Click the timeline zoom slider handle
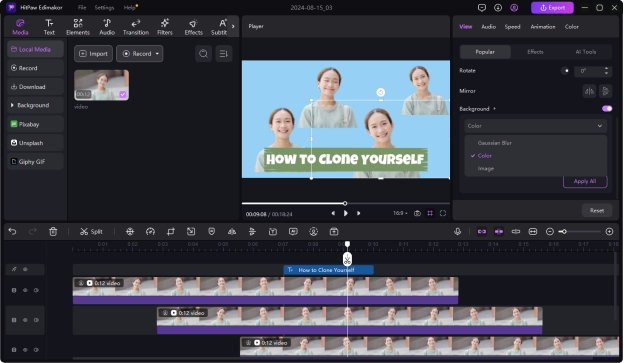Screen dimensions: 624x363 coord(563,231)
